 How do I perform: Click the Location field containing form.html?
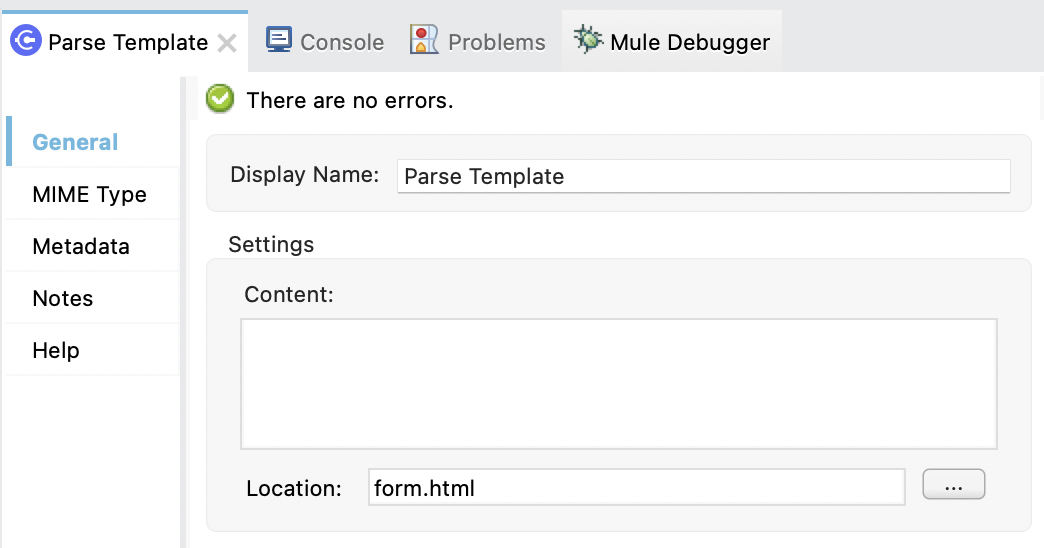636,488
